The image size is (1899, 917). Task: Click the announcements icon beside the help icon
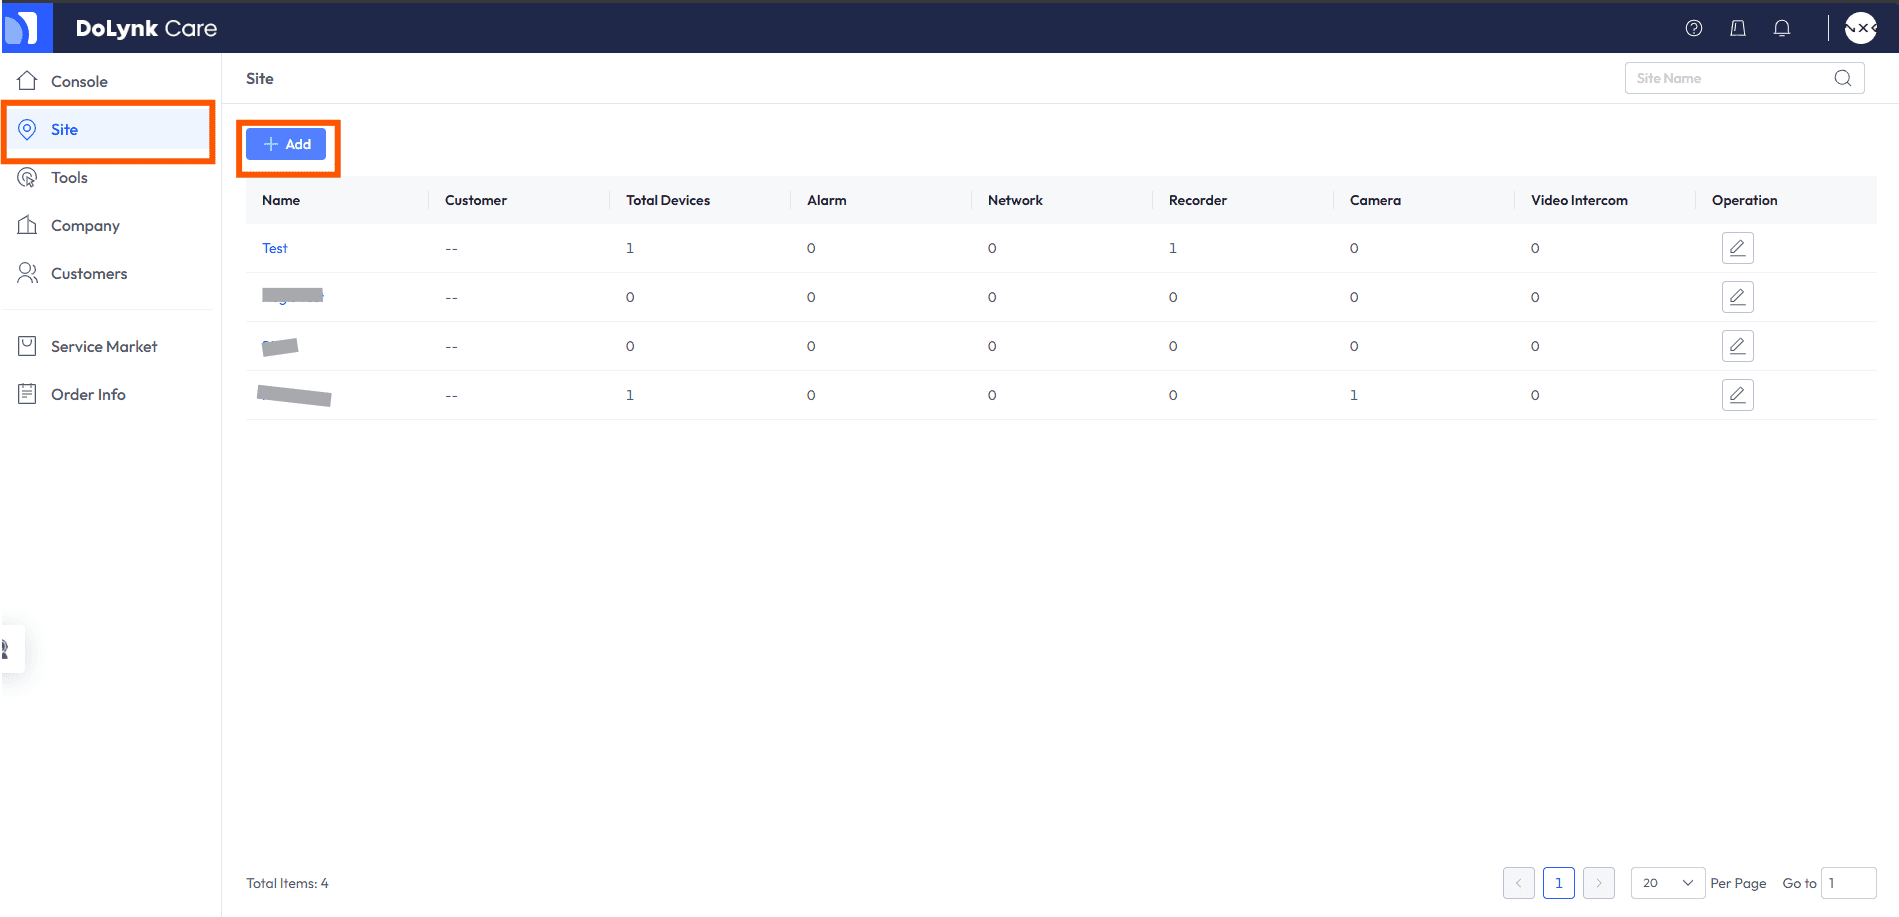[x=1737, y=28]
